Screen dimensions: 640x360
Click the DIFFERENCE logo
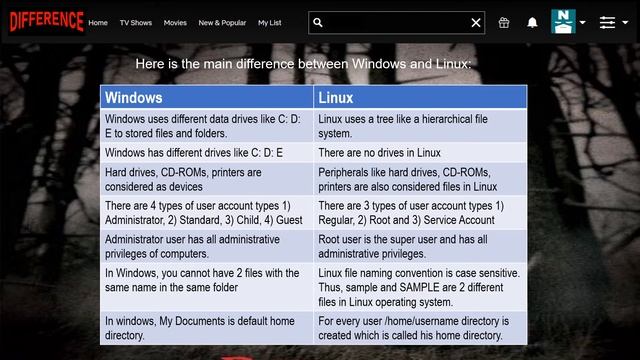tap(47, 21)
